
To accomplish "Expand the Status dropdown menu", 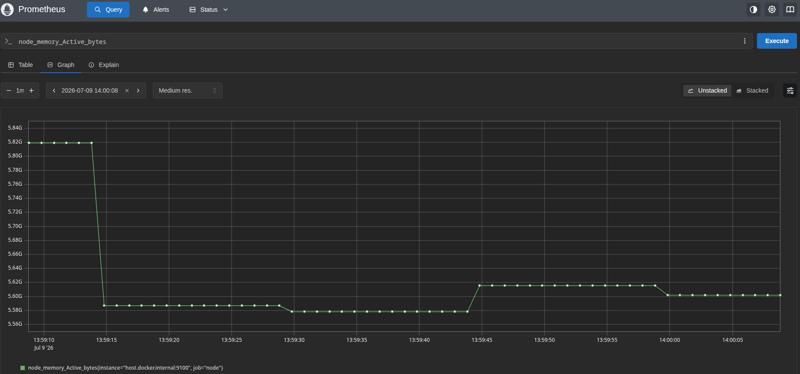I will (209, 10).
